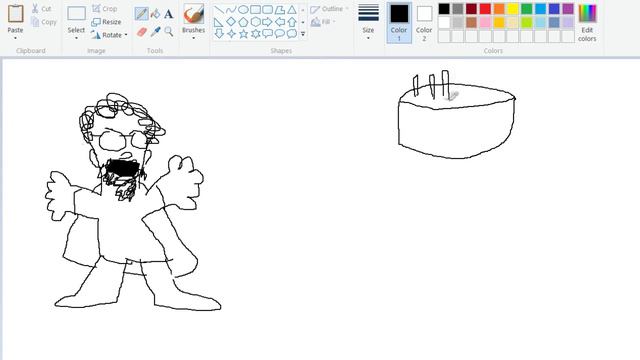The image size is (640, 360).
Task: Expand the Shapes gallery with More arrow
Action: (x=303, y=34)
